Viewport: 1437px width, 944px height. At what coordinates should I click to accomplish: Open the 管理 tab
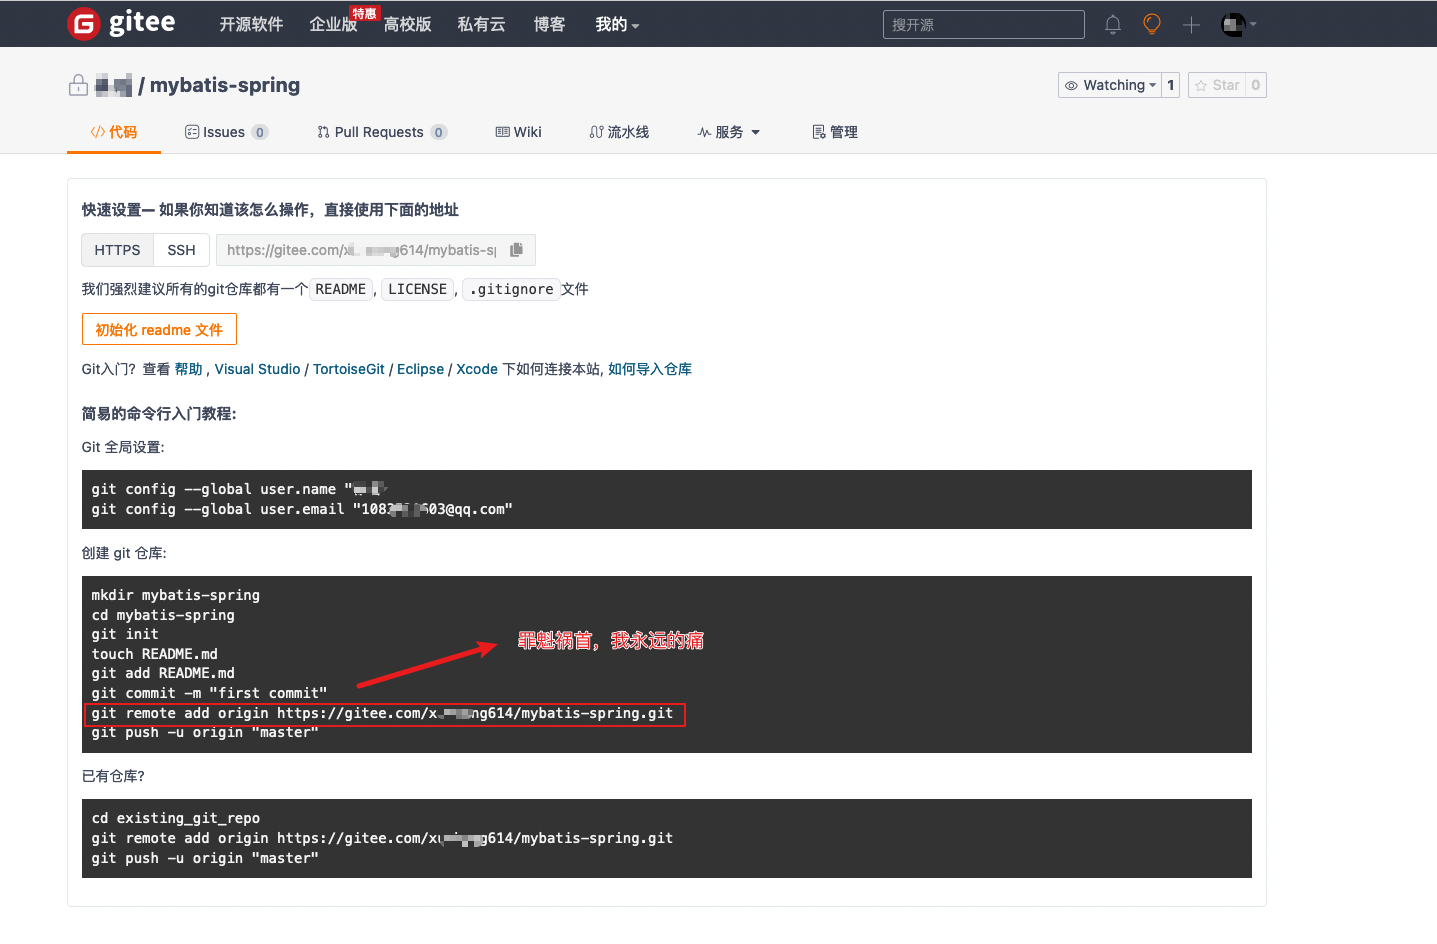[835, 132]
